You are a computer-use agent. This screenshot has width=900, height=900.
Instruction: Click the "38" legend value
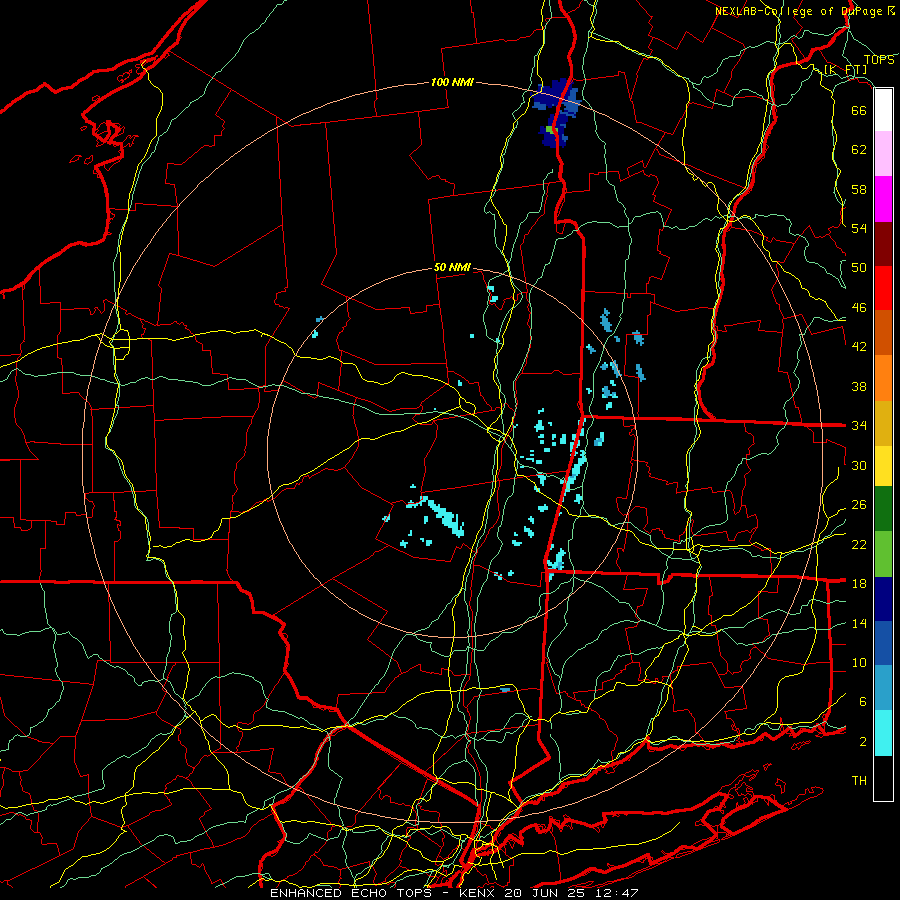point(859,386)
